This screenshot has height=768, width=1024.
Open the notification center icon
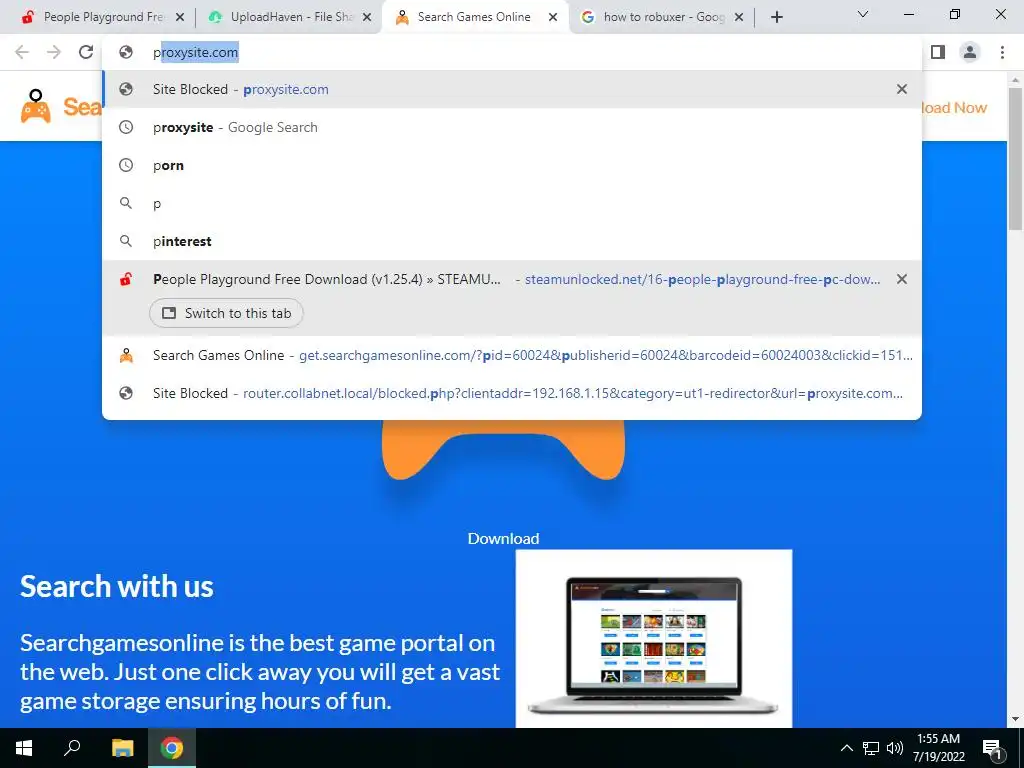pyautogui.click(x=993, y=748)
